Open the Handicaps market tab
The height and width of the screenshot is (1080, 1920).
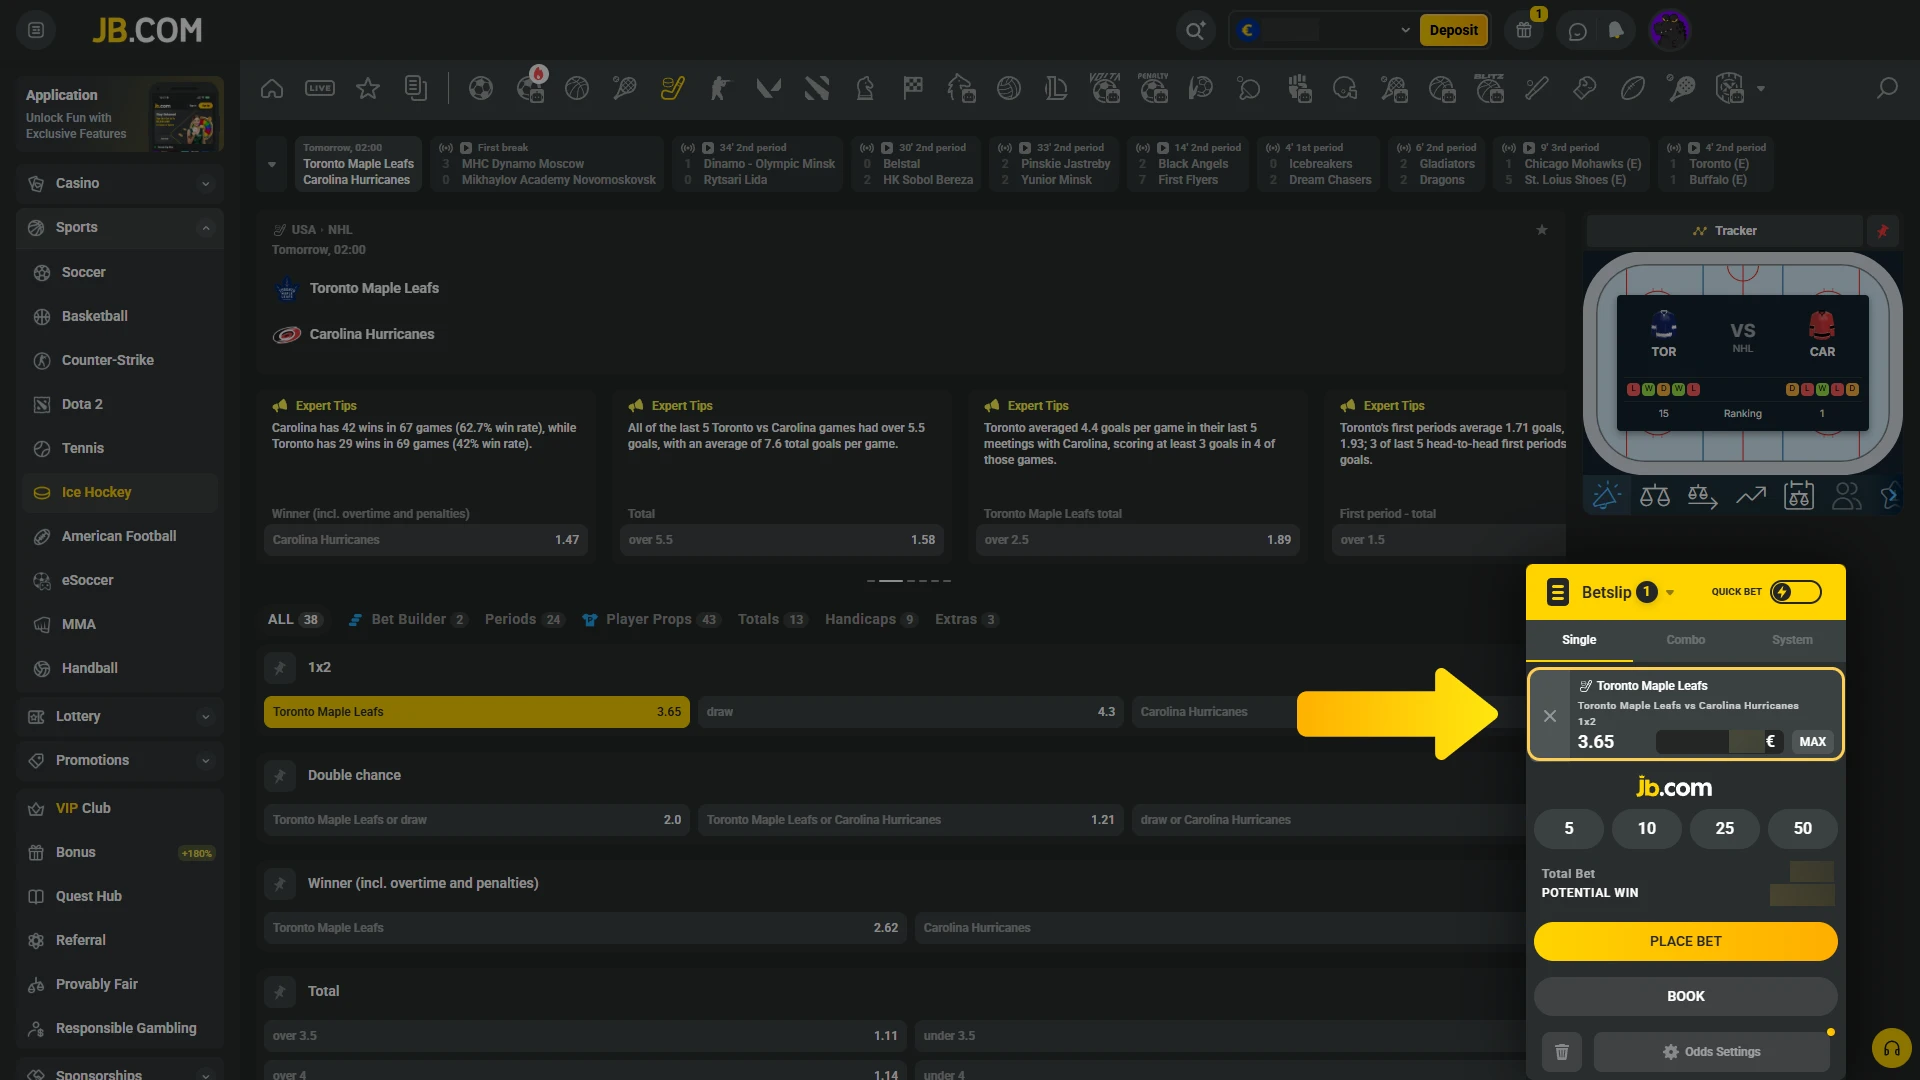[871, 619]
